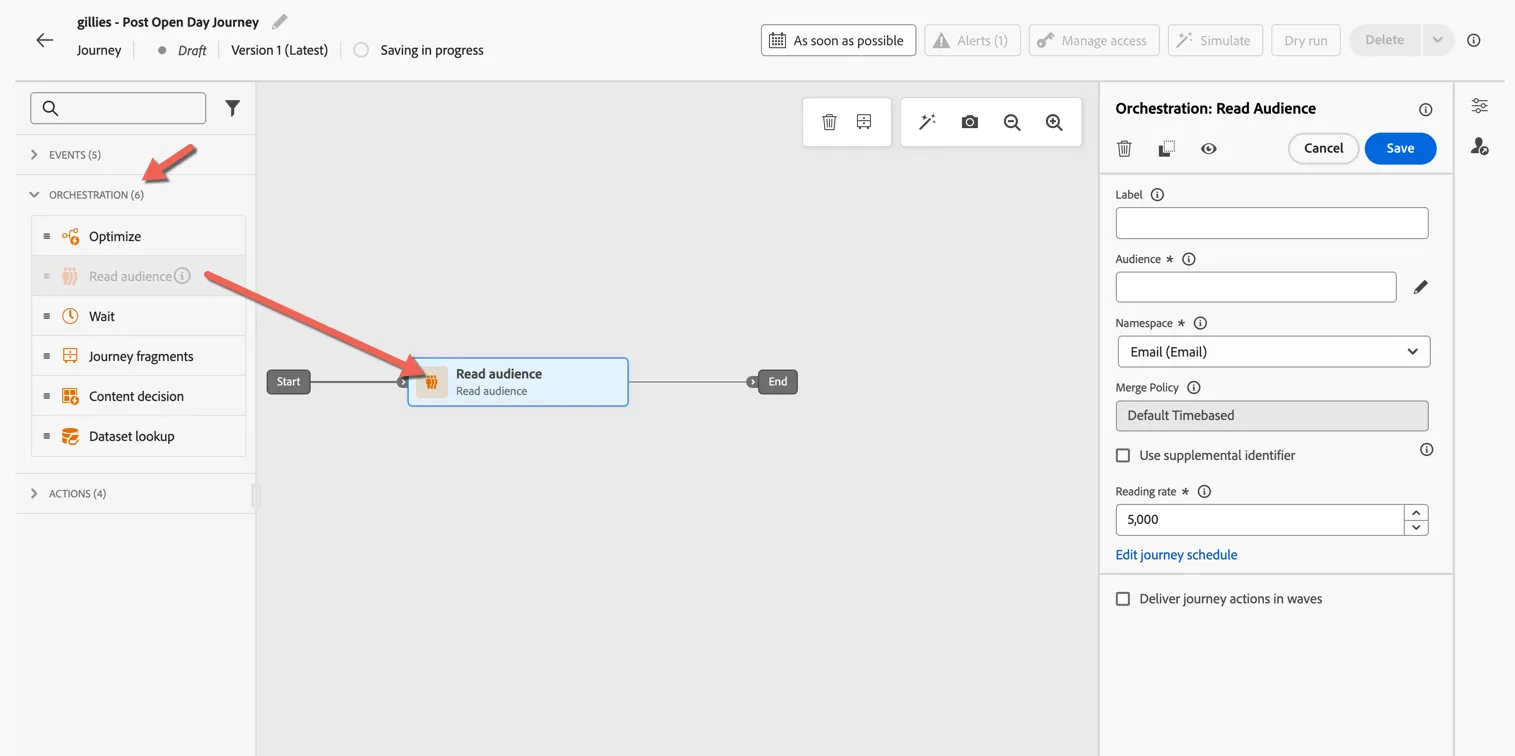Image resolution: width=1515 pixels, height=756 pixels.
Task: Delete selected canvas item via trash icon
Action: (829, 122)
